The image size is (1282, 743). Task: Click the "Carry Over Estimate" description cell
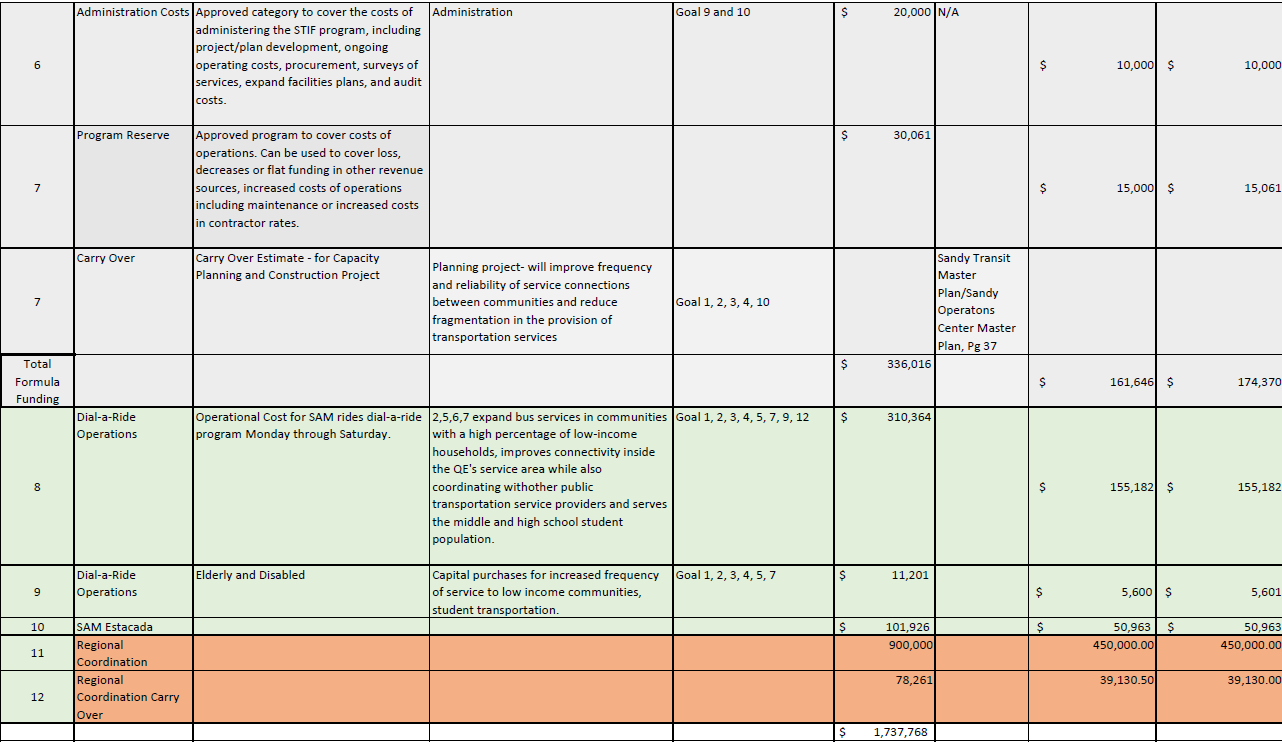point(311,301)
